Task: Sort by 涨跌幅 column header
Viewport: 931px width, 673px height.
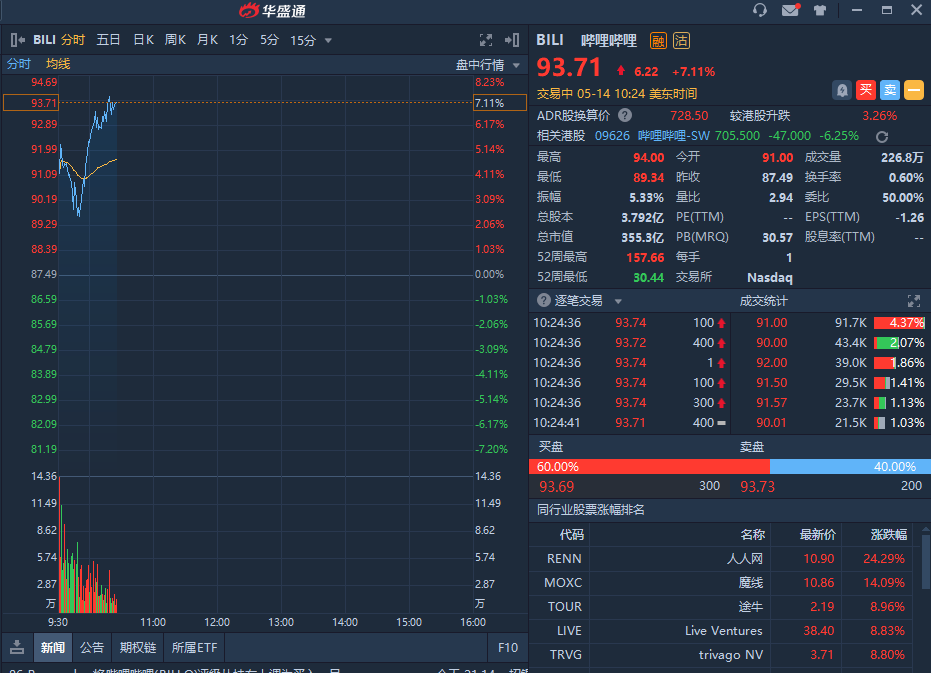Action: coord(889,535)
